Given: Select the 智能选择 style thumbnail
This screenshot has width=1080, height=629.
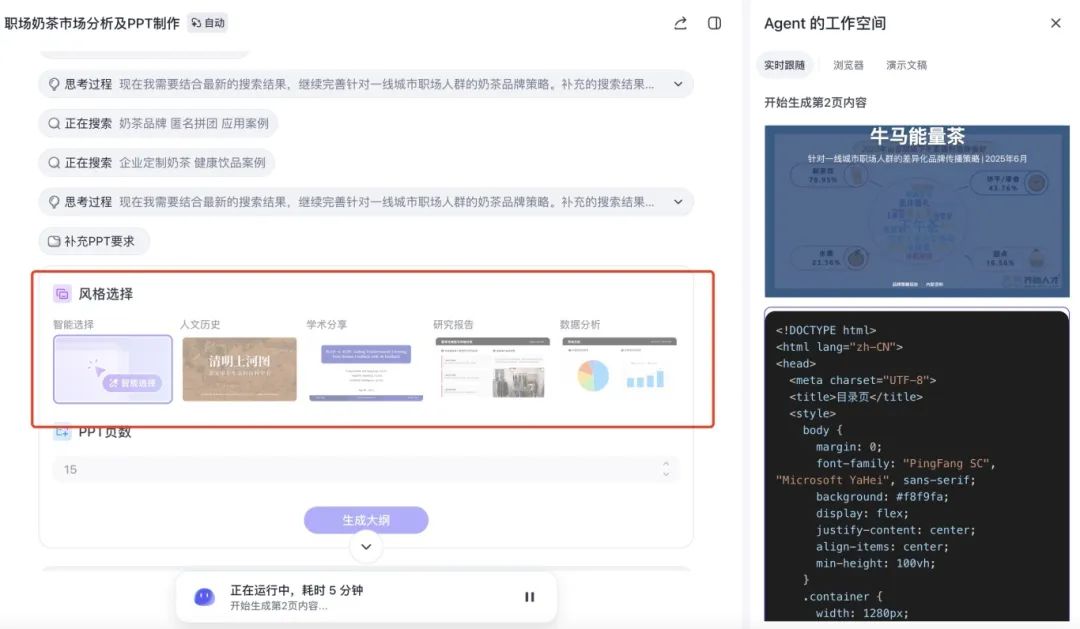Looking at the screenshot, I should 113,369.
